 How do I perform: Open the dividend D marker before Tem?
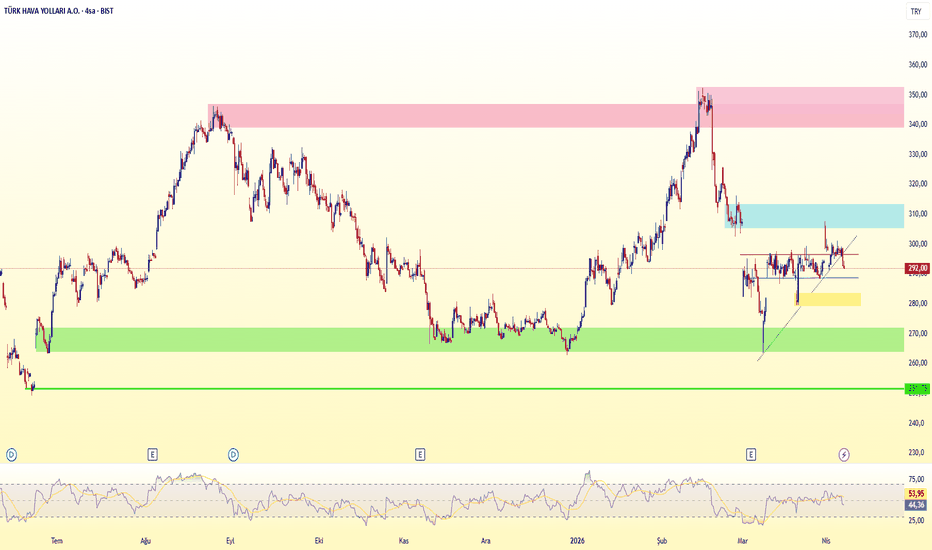click(11, 455)
